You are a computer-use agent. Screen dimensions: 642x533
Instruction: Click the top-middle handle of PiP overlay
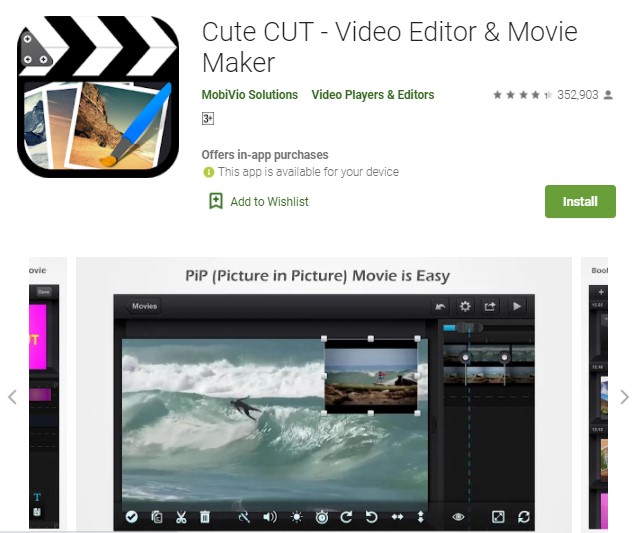coord(371,339)
